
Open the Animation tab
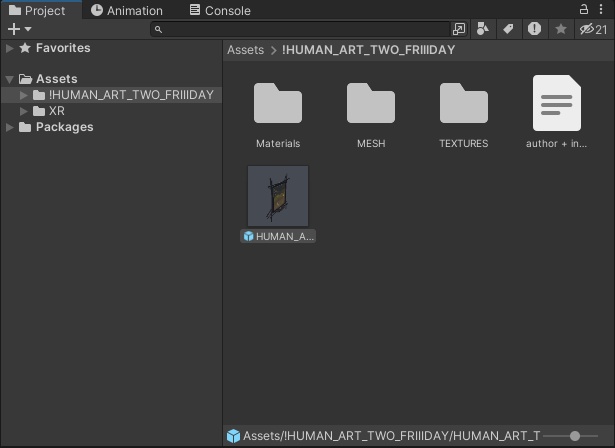coord(127,11)
